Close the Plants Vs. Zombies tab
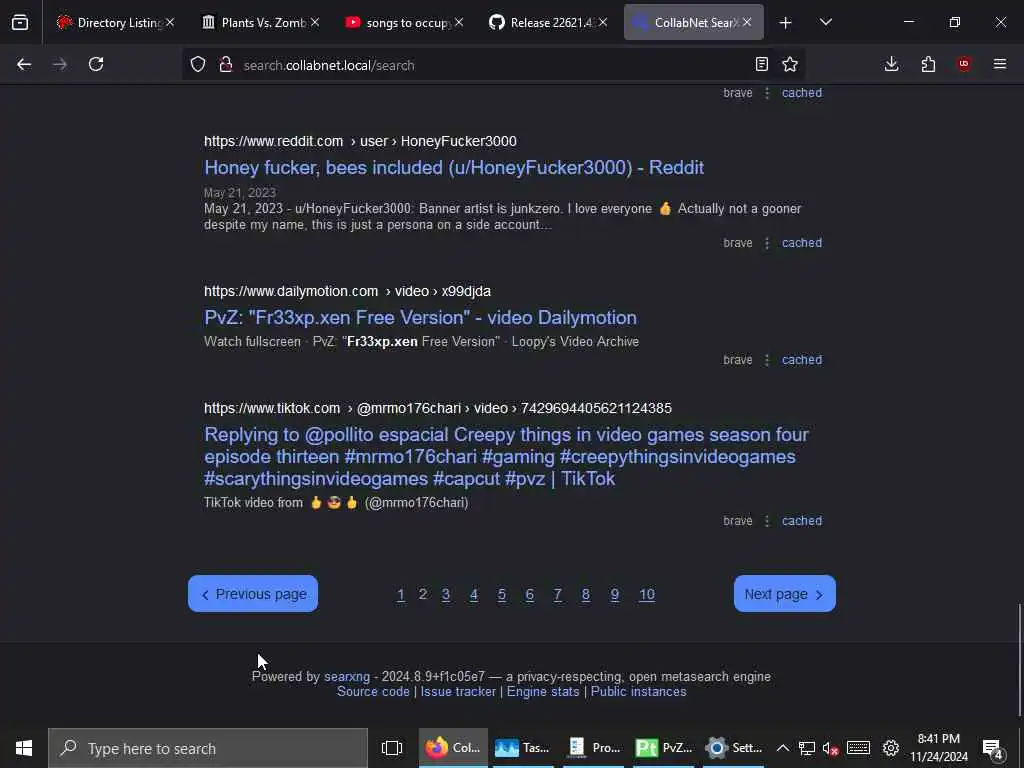Screen dimensions: 1024x768 [x=315, y=23]
